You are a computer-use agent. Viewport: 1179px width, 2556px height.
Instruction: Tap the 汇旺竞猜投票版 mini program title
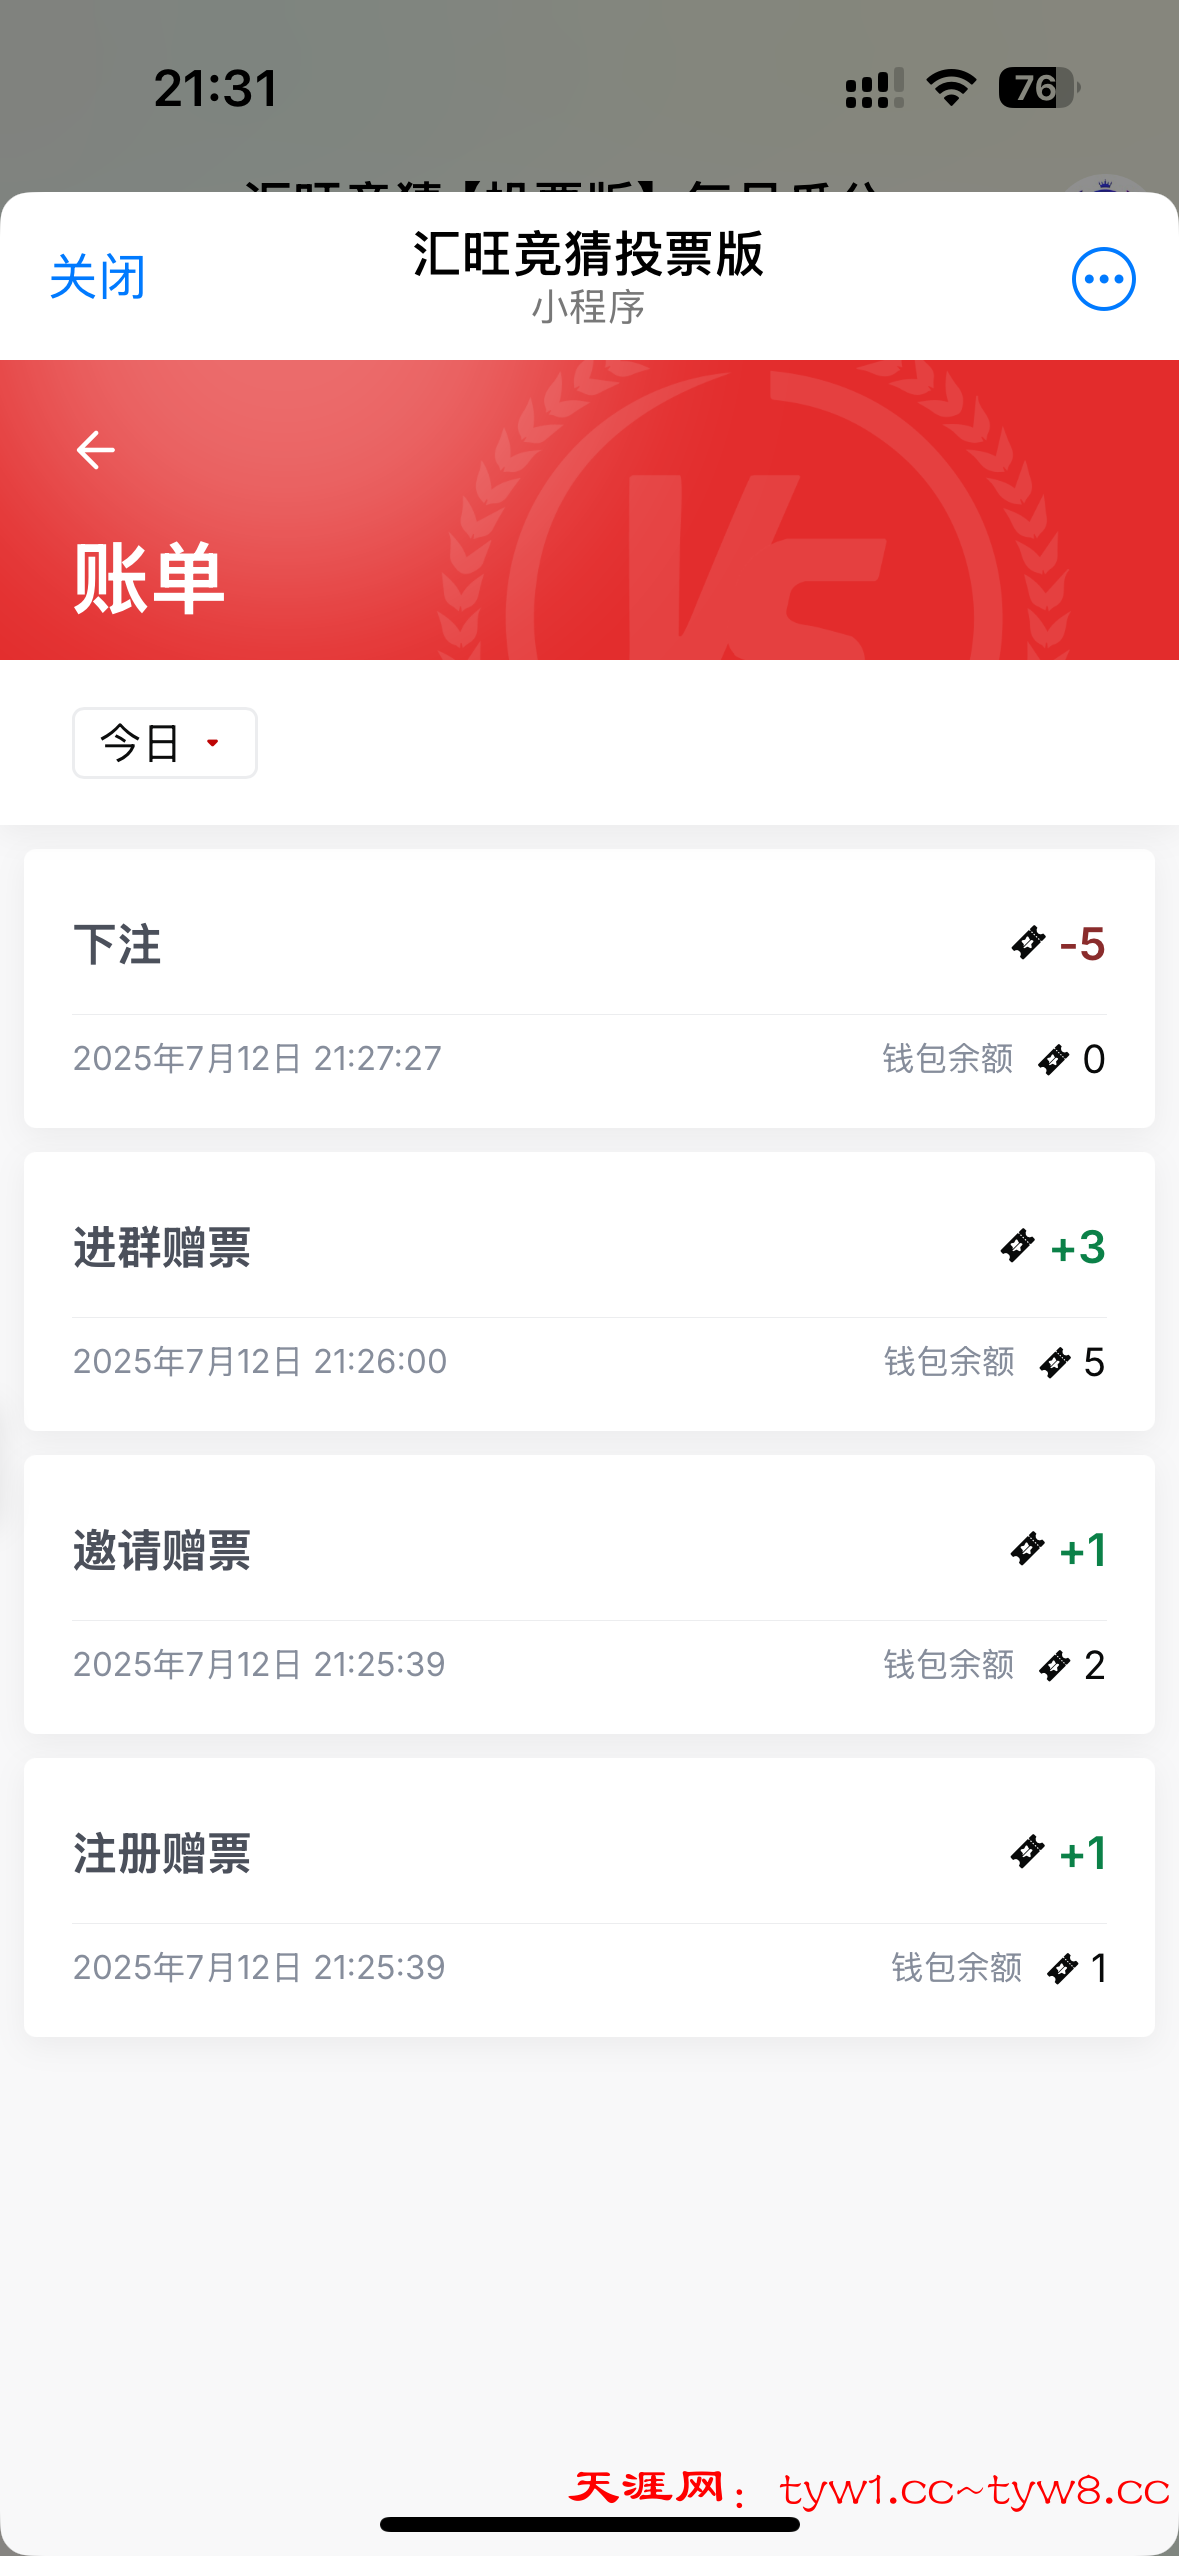click(x=588, y=254)
